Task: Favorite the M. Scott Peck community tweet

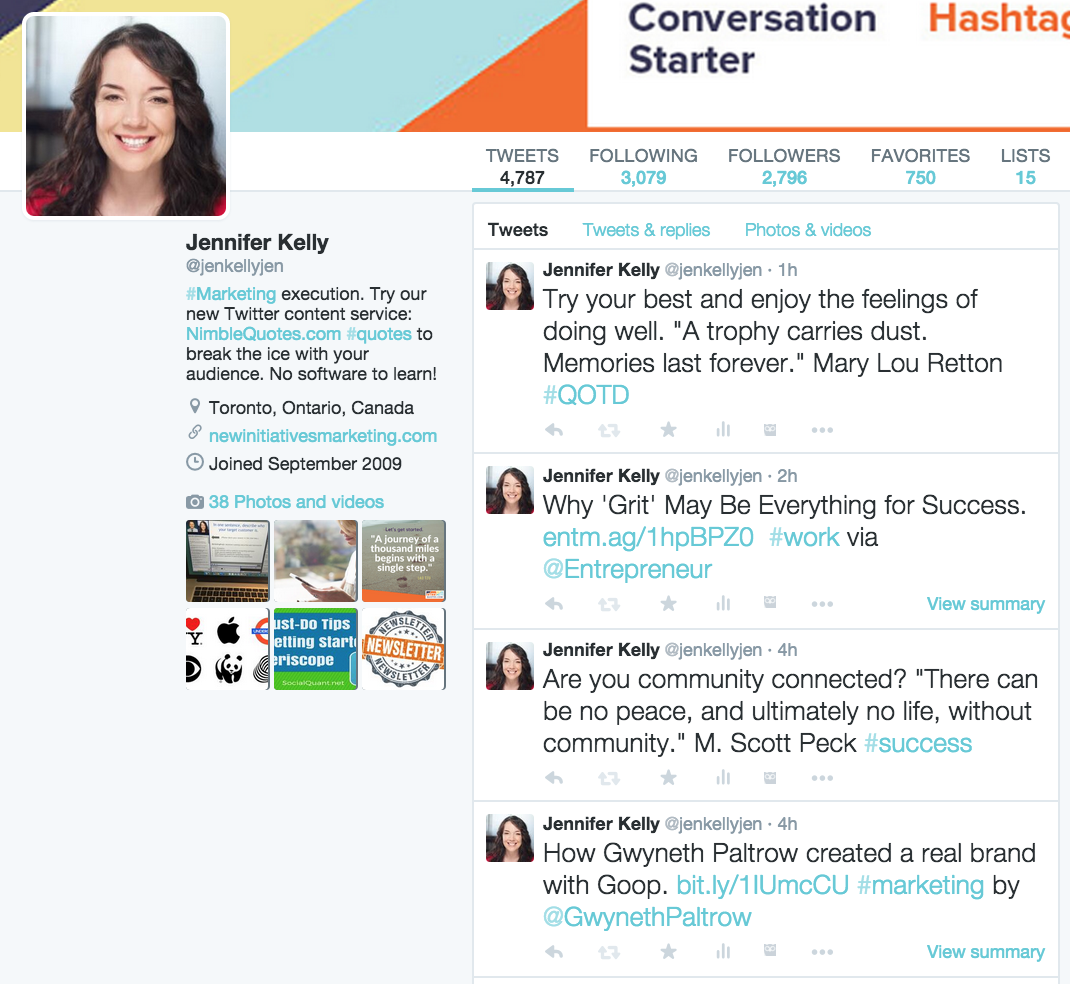Action: click(669, 777)
